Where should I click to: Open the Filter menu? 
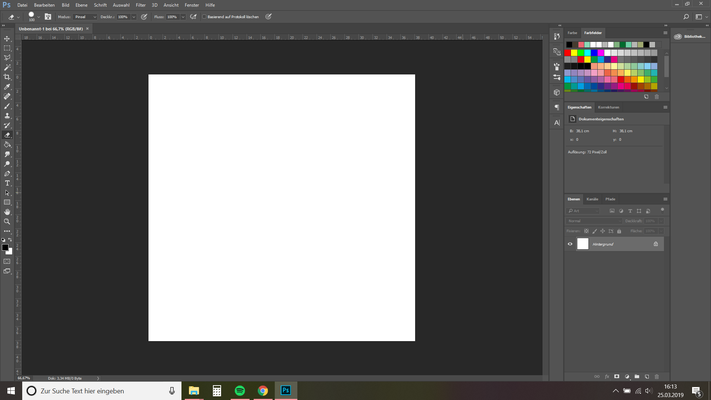click(x=141, y=5)
